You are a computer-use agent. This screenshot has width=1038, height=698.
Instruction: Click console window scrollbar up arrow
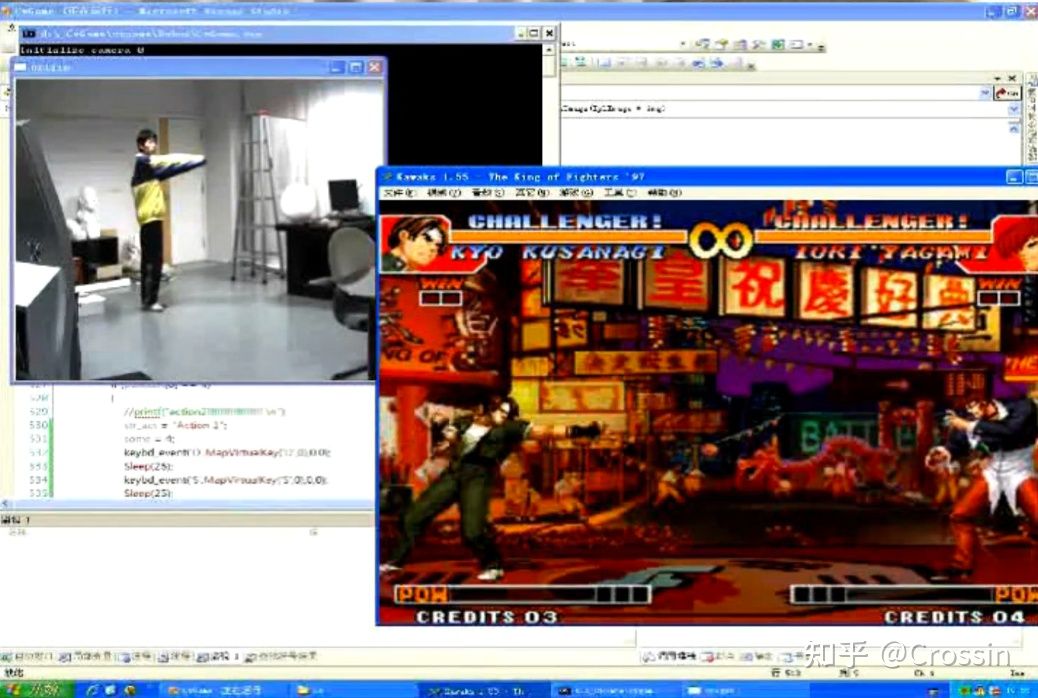[549, 50]
